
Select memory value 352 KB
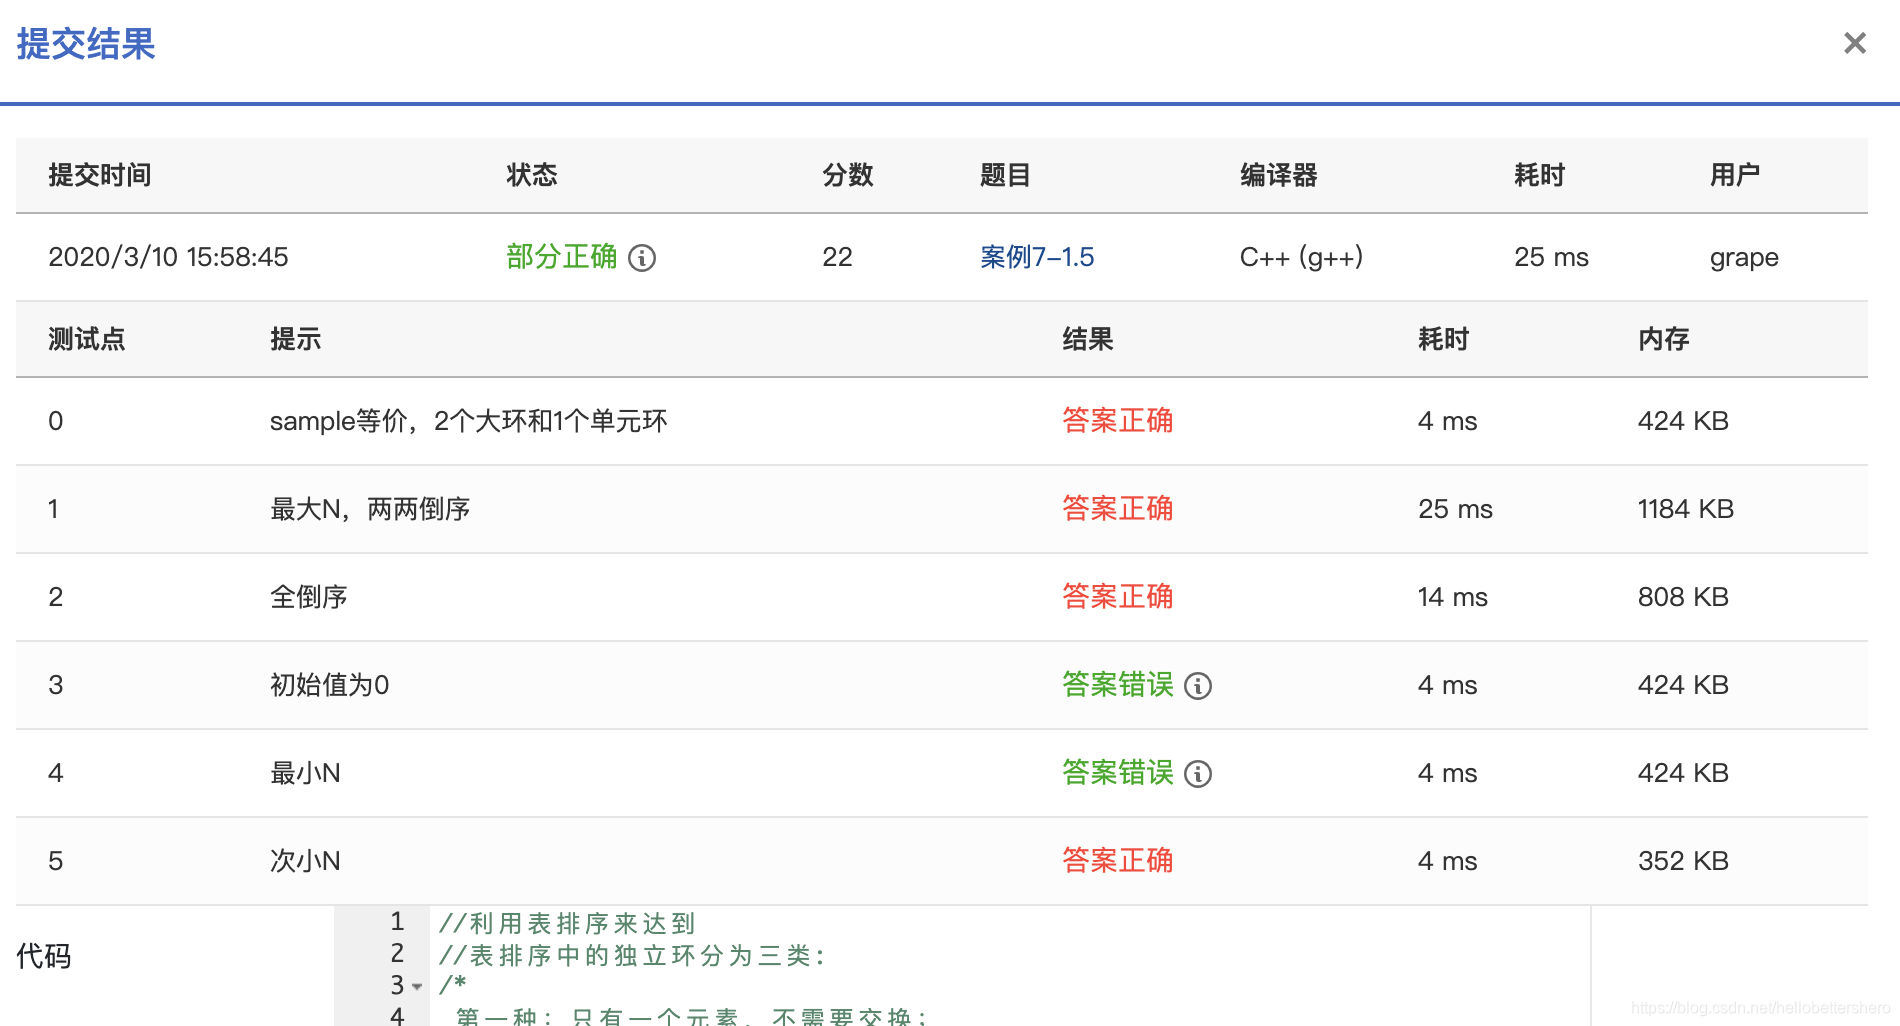click(x=1683, y=861)
